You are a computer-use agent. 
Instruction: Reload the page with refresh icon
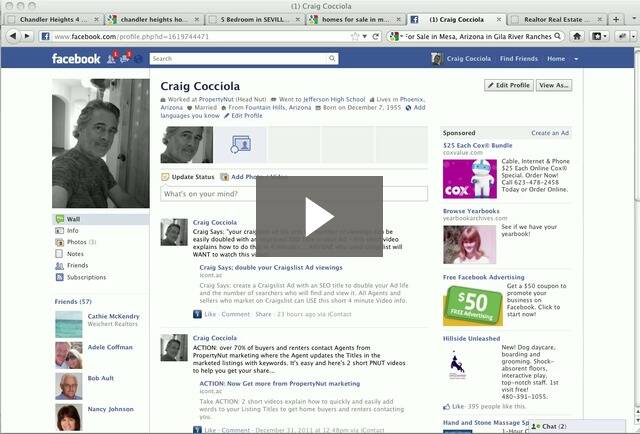tap(376, 36)
